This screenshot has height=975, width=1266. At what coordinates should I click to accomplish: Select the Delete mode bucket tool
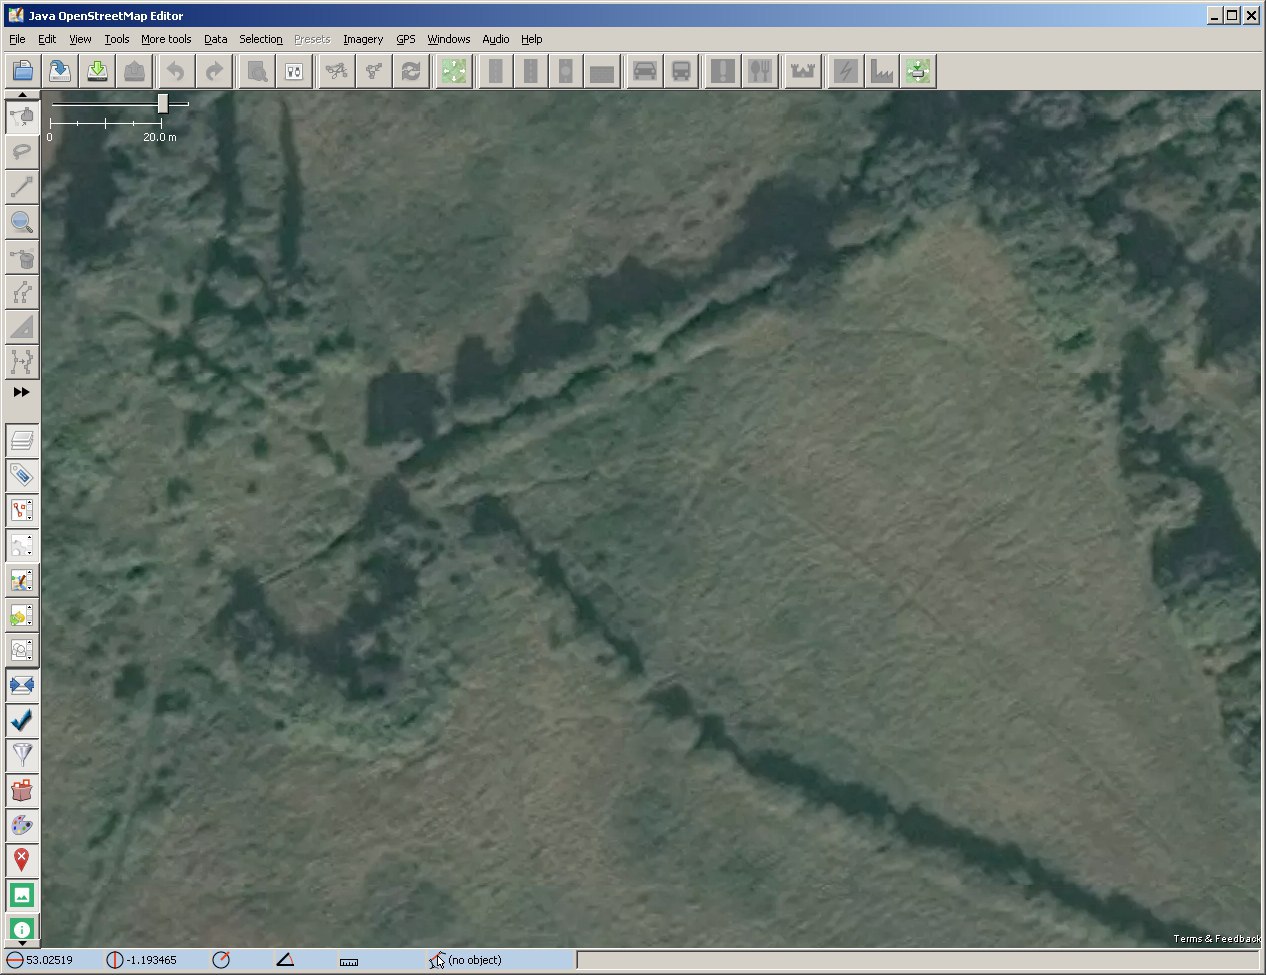click(x=22, y=256)
